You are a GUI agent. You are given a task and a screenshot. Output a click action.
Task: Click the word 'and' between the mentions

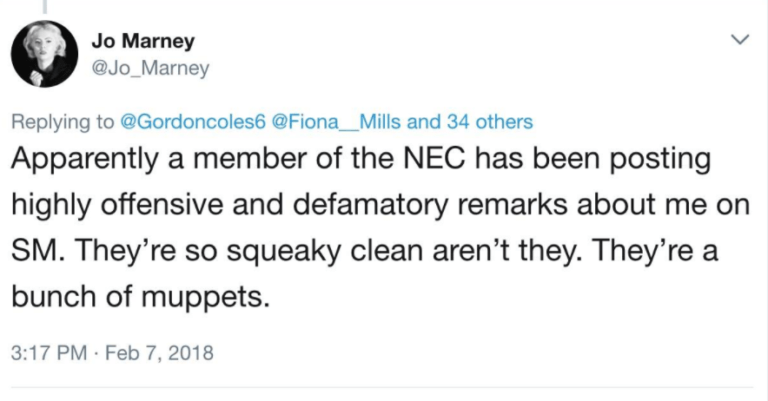click(x=425, y=122)
